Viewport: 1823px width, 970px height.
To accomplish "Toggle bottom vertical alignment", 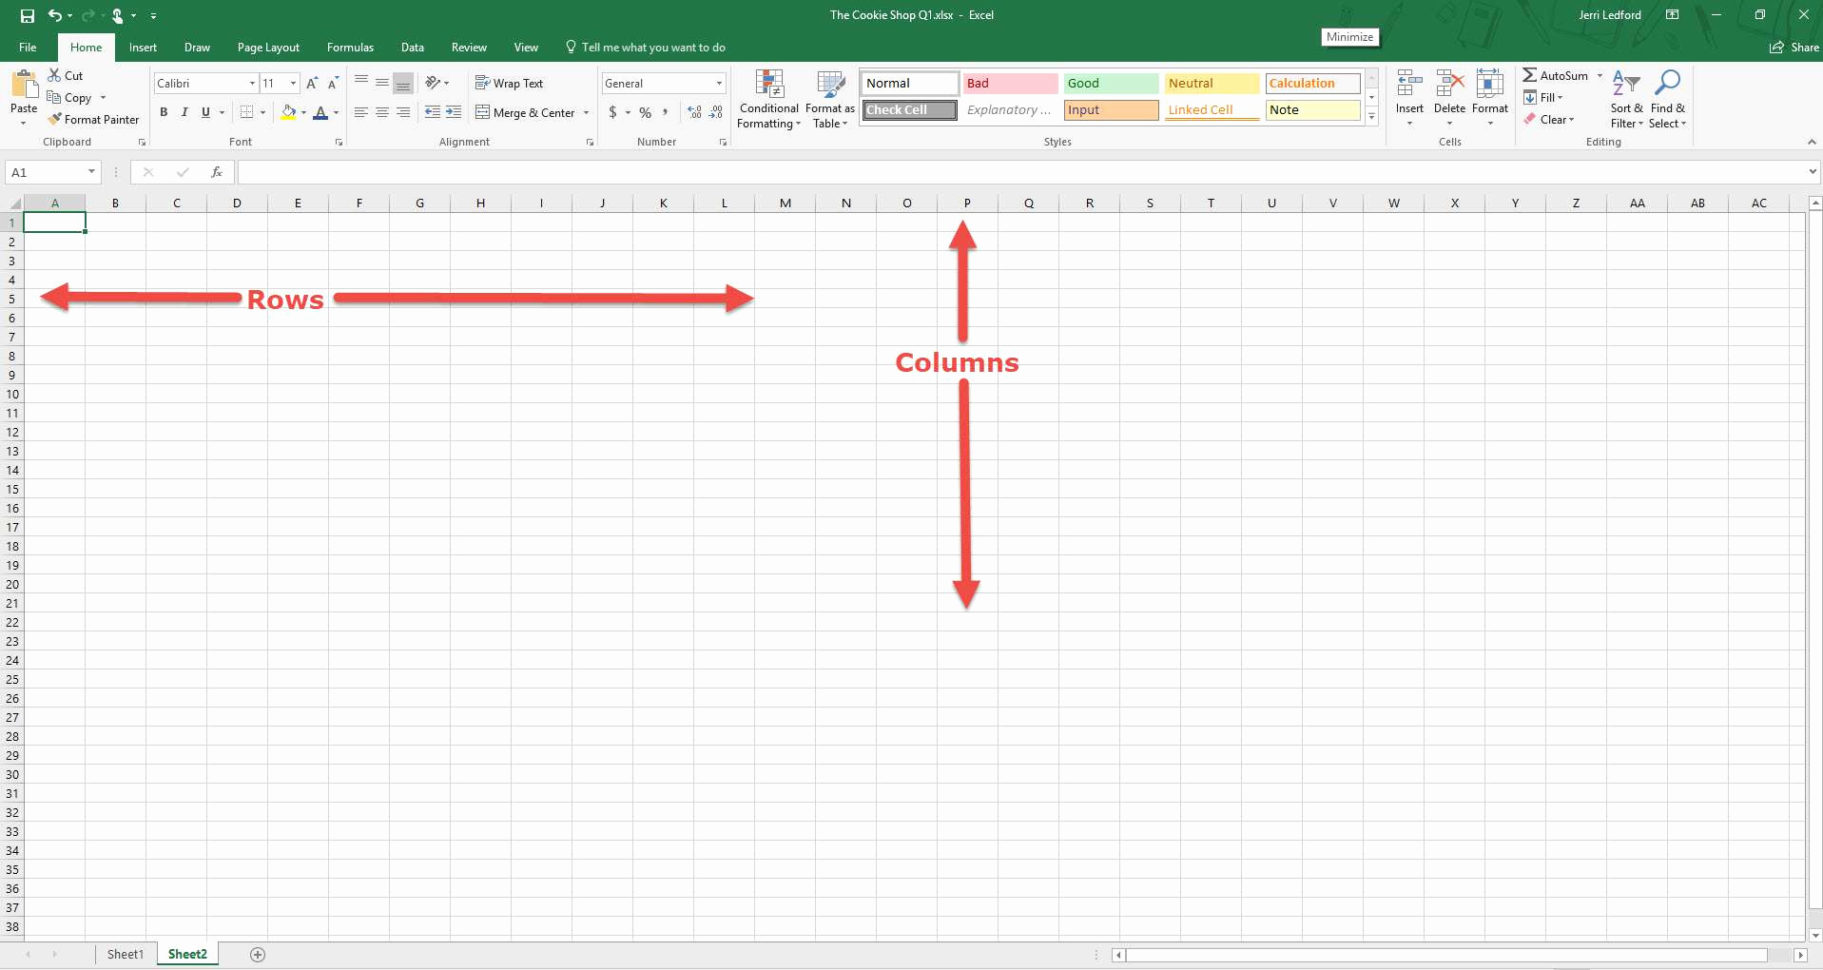I will click(403, 84).
